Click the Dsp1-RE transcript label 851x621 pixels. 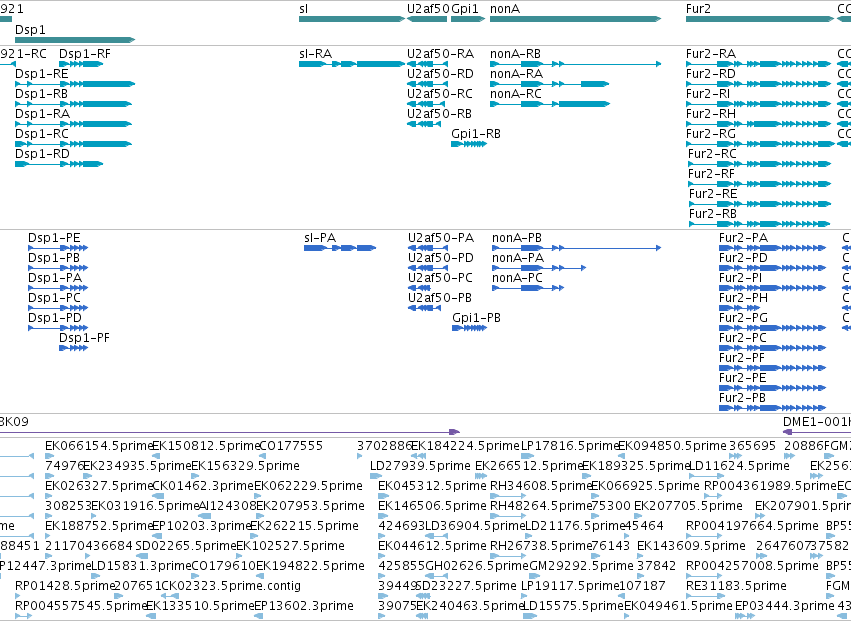pos(42,74)
